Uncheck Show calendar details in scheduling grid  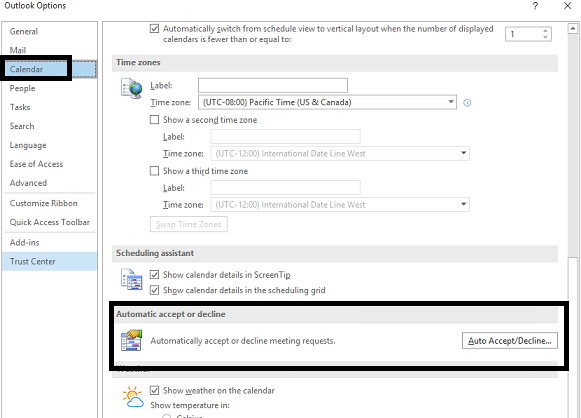155,290
